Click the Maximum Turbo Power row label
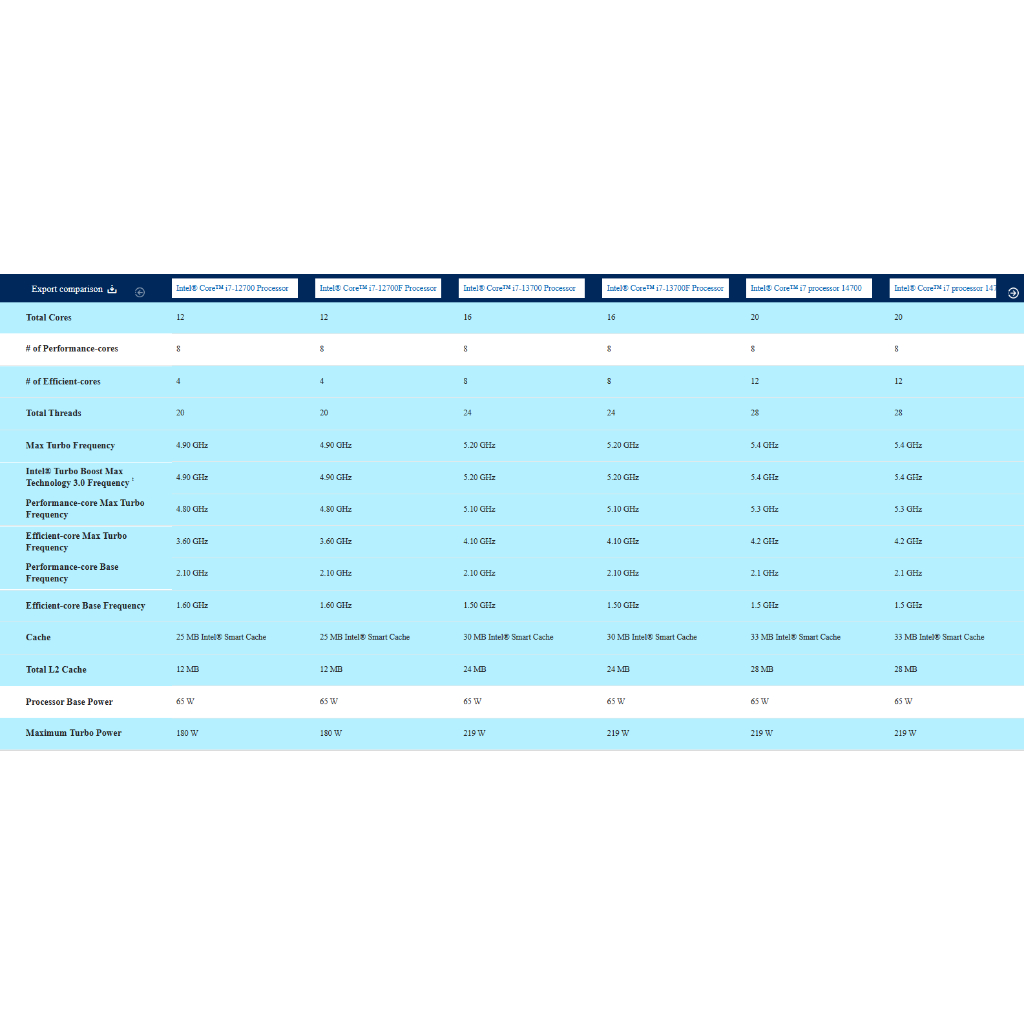The height and width of the screenshot is (1024, 1024). click(73, 733)
